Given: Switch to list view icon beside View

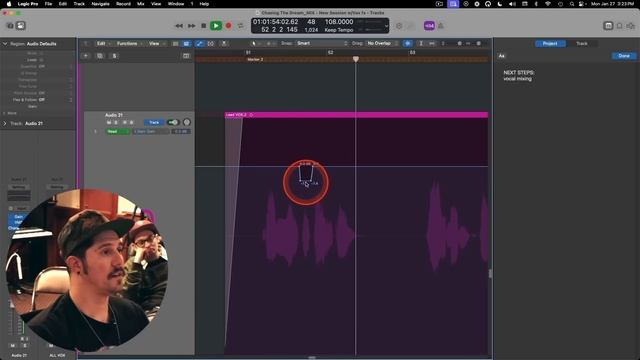Looking at the screenshot, I should point(176,43).
